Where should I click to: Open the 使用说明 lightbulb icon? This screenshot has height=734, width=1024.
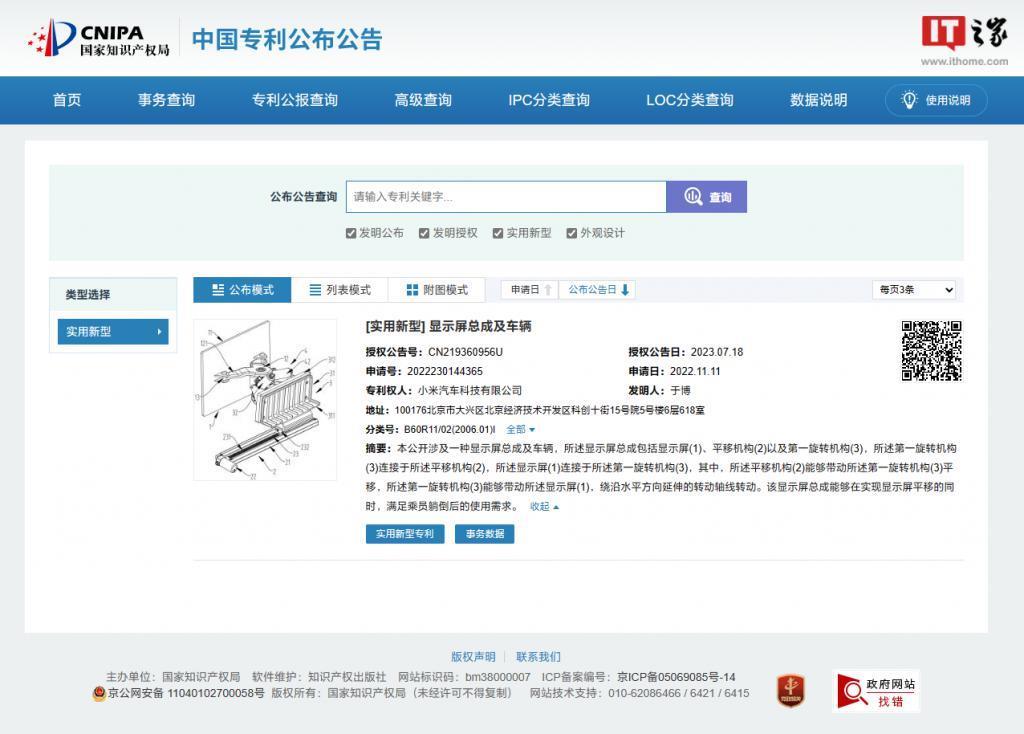pyautogui.click(x=910, y=100)
